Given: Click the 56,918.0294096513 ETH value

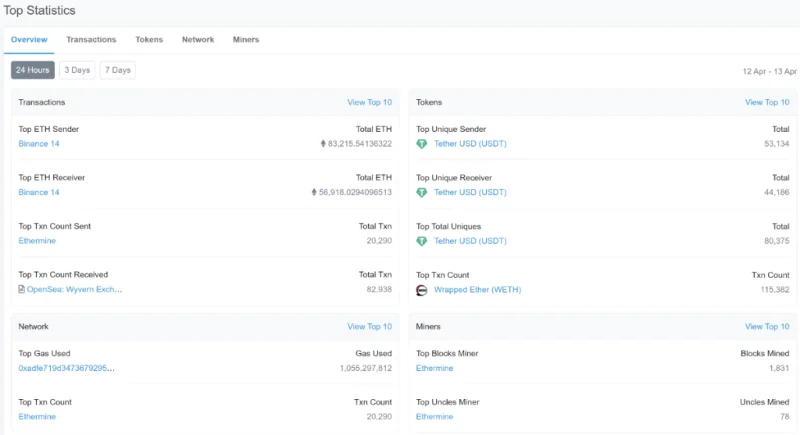Looking at the screenshot, I should pos(355,192).
